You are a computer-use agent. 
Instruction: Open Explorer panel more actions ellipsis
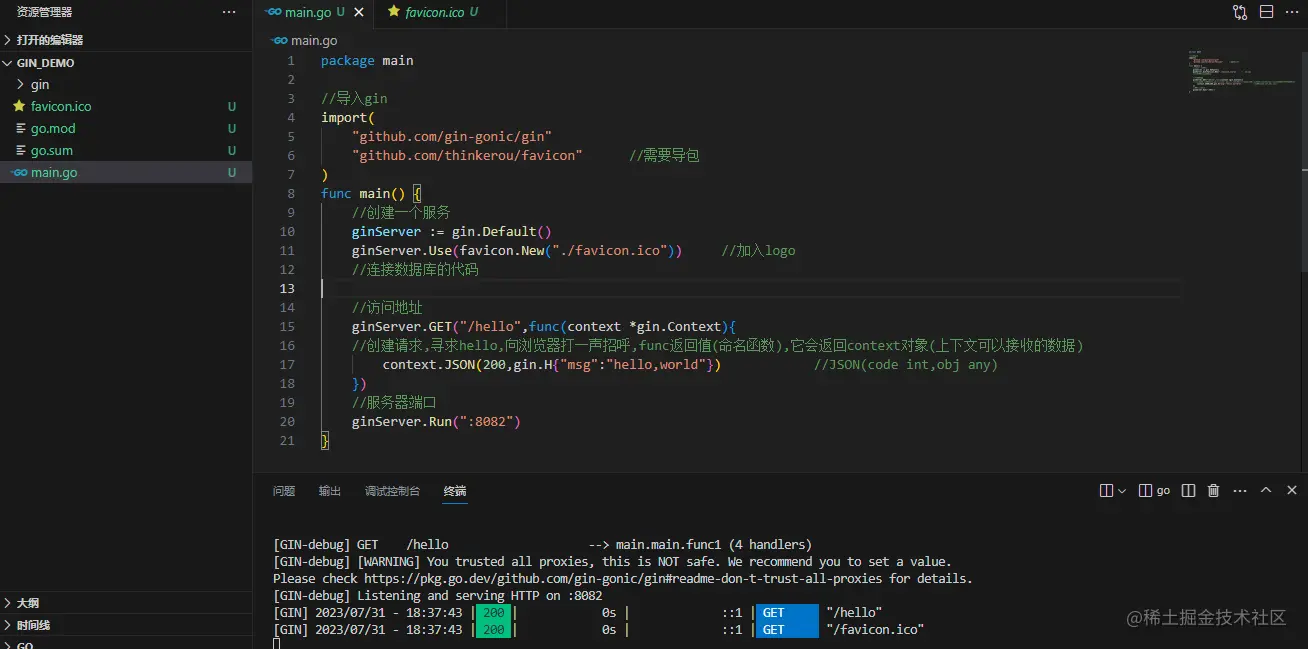point(229,12)
